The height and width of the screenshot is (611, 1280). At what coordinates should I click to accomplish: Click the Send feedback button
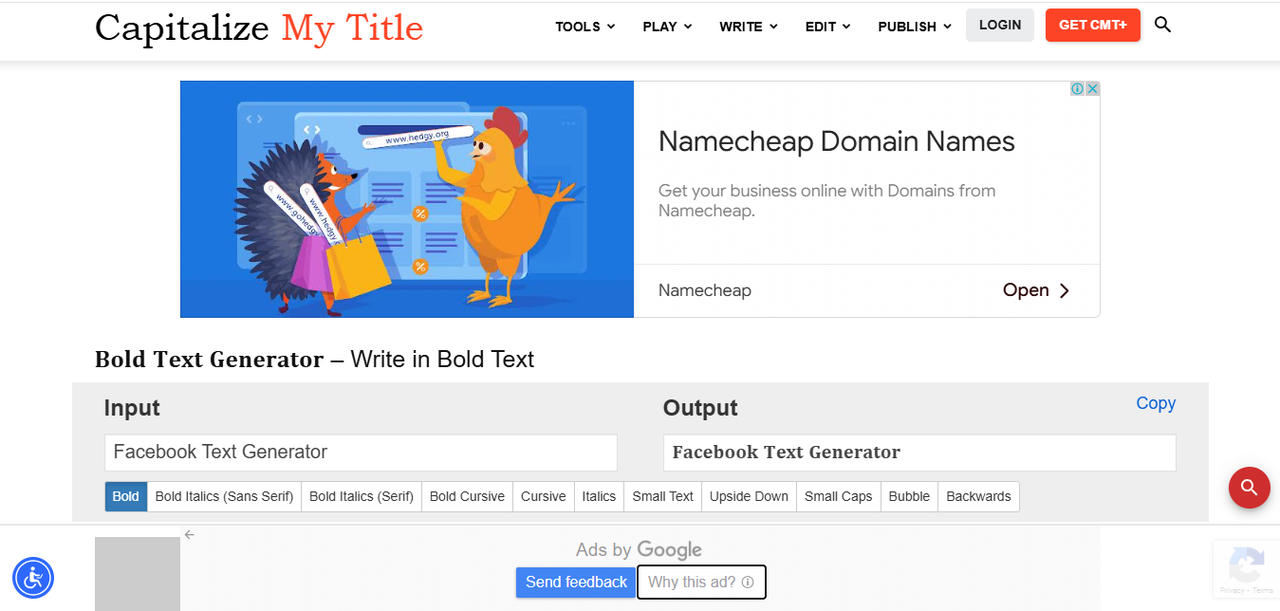click(576, 582)
